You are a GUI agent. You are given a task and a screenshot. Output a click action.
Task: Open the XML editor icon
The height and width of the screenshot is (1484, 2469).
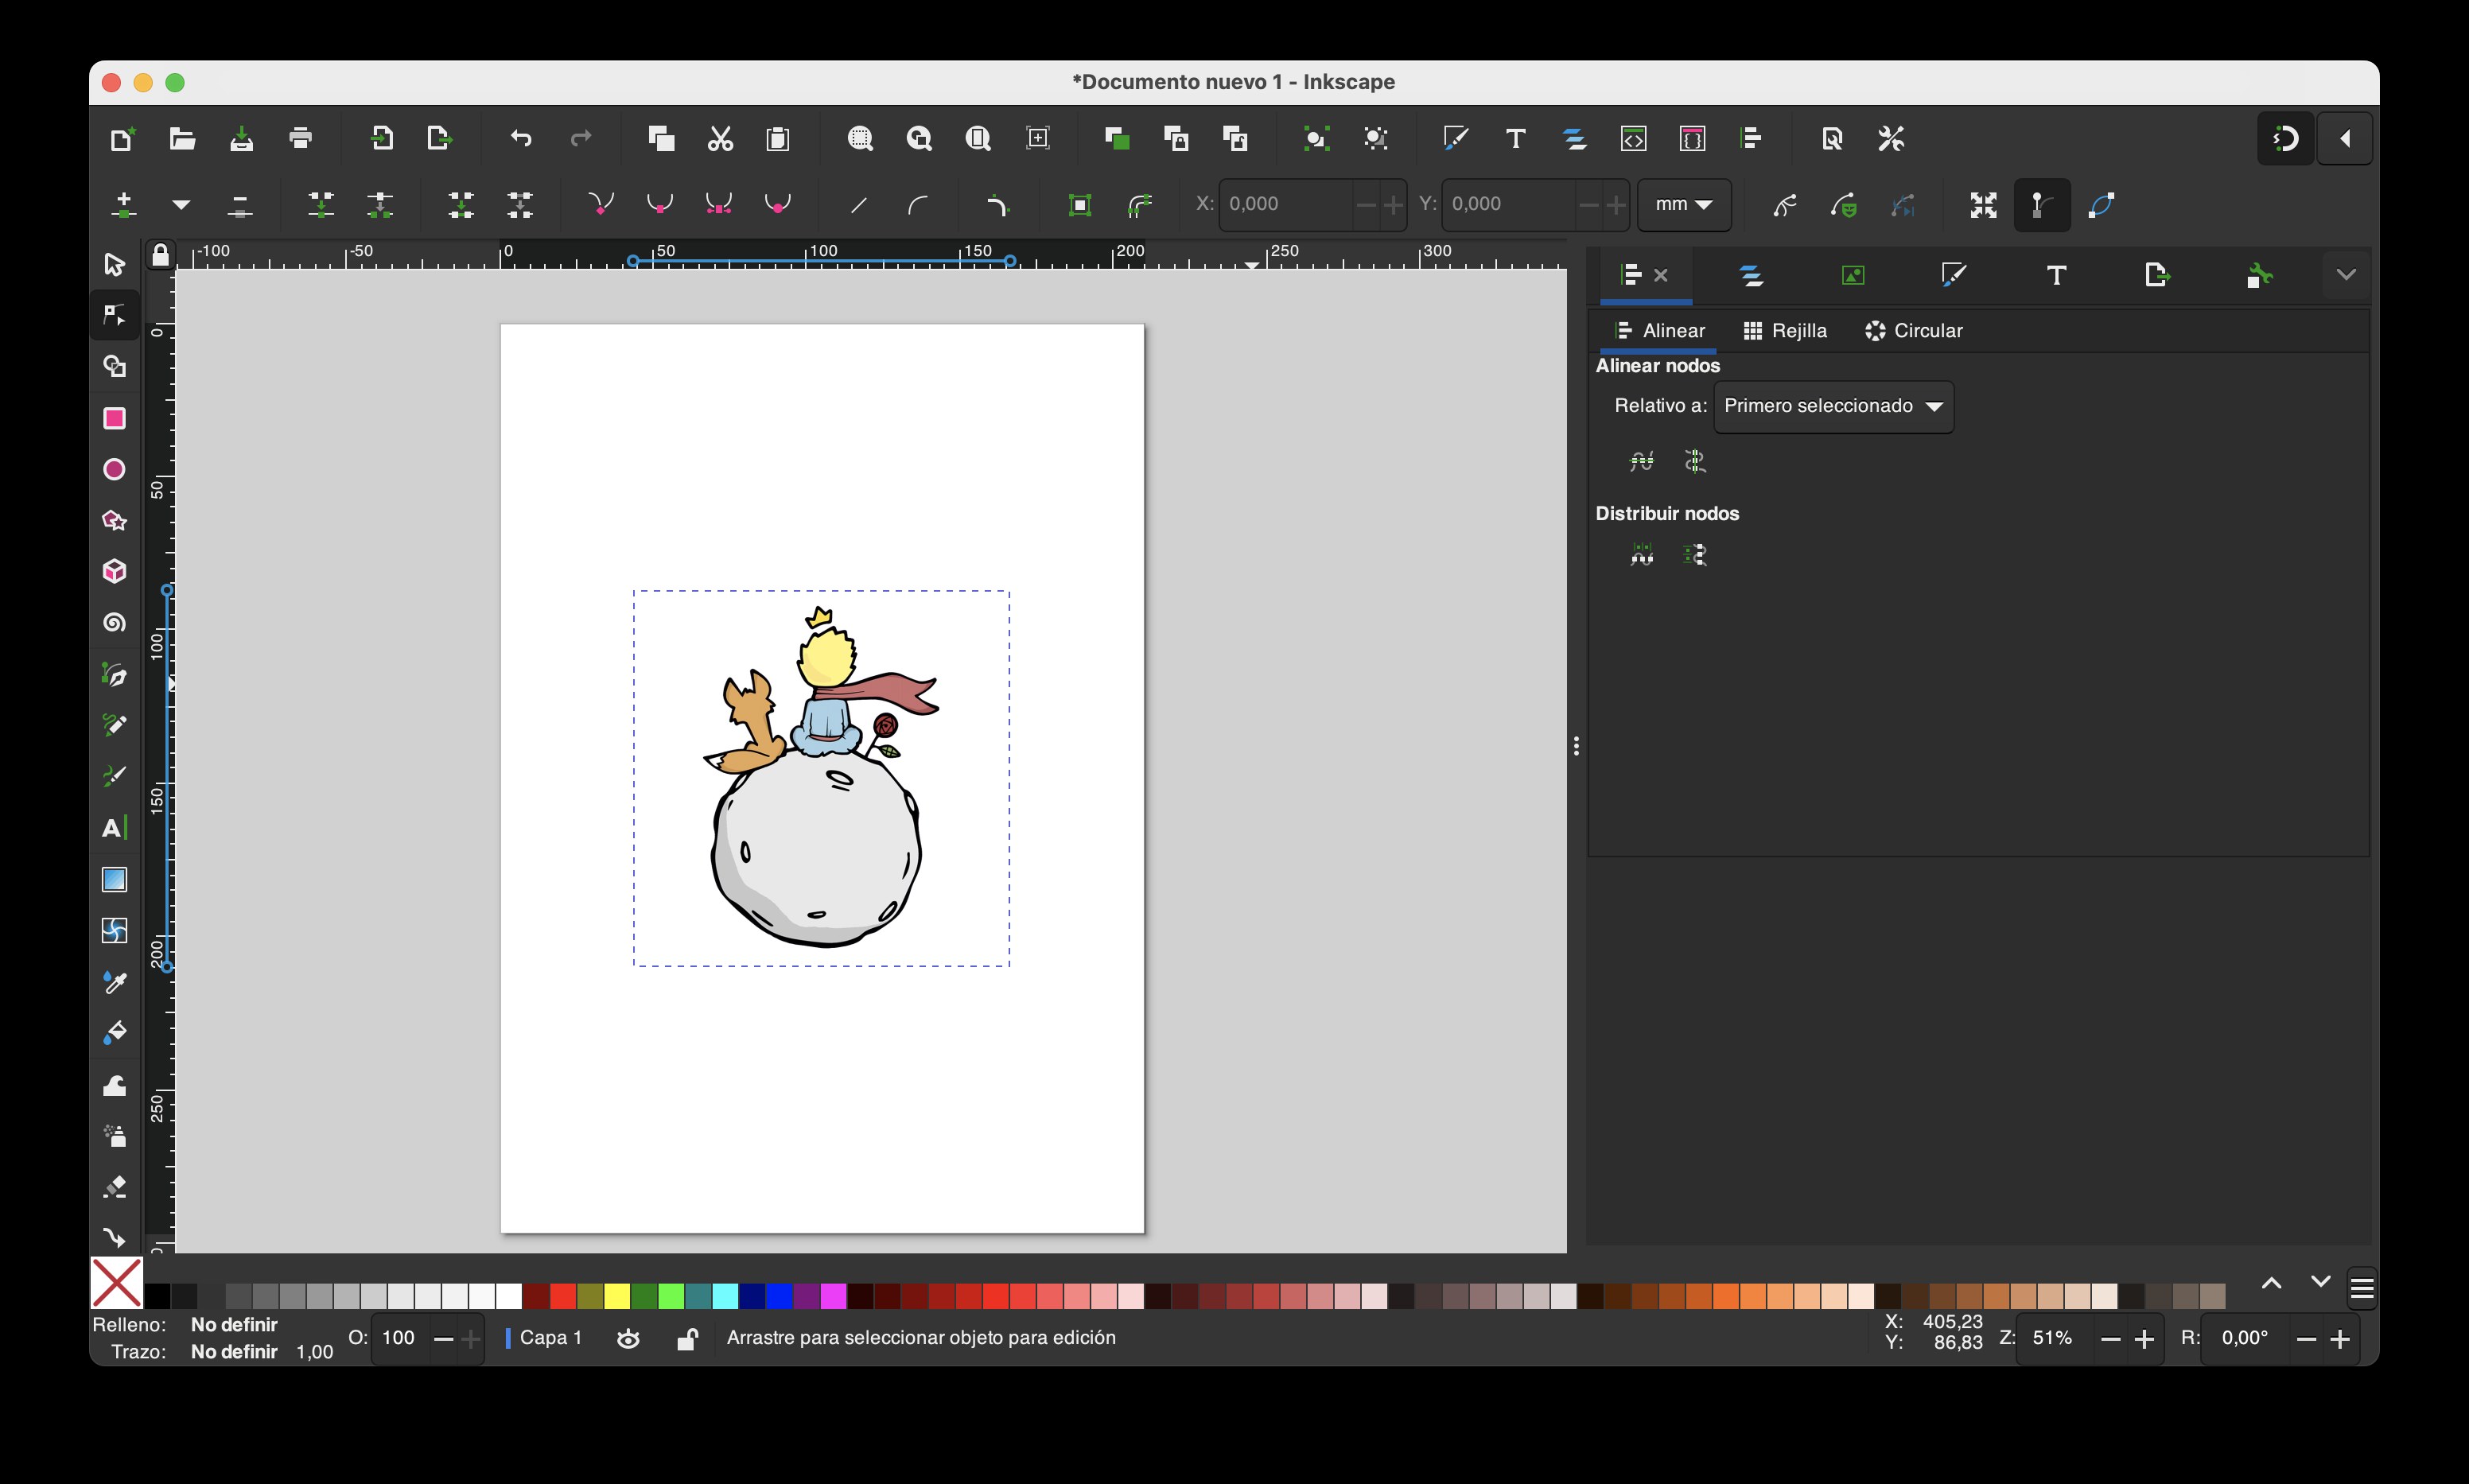1633,138
